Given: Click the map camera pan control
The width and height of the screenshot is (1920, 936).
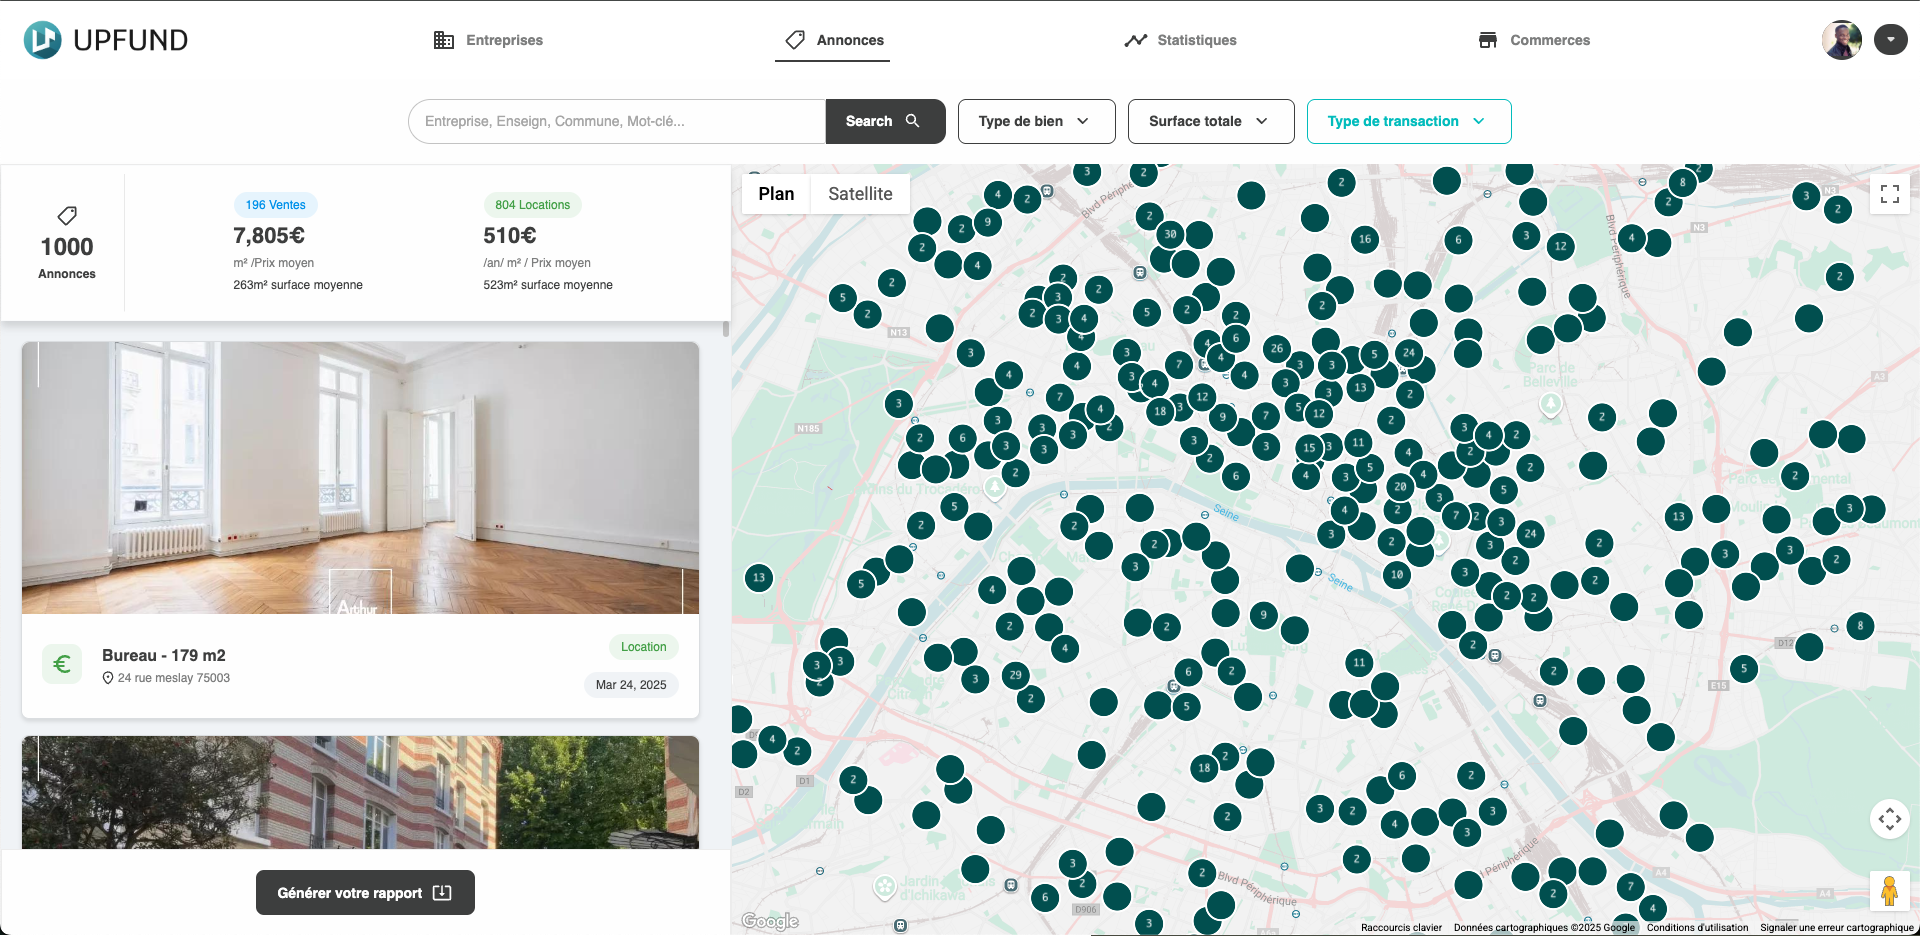Looking at the screenshot, I should click(x=1890, y=819).
